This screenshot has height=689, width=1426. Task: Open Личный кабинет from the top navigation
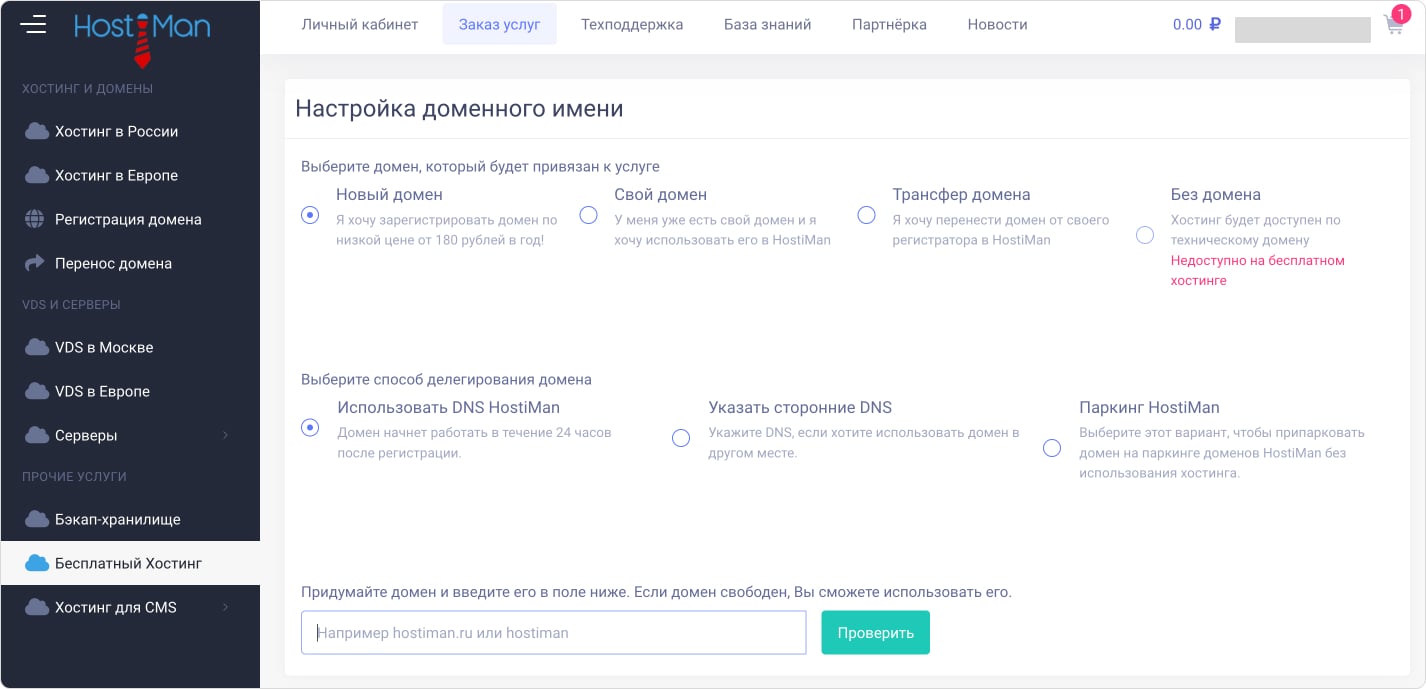[360, 24]
